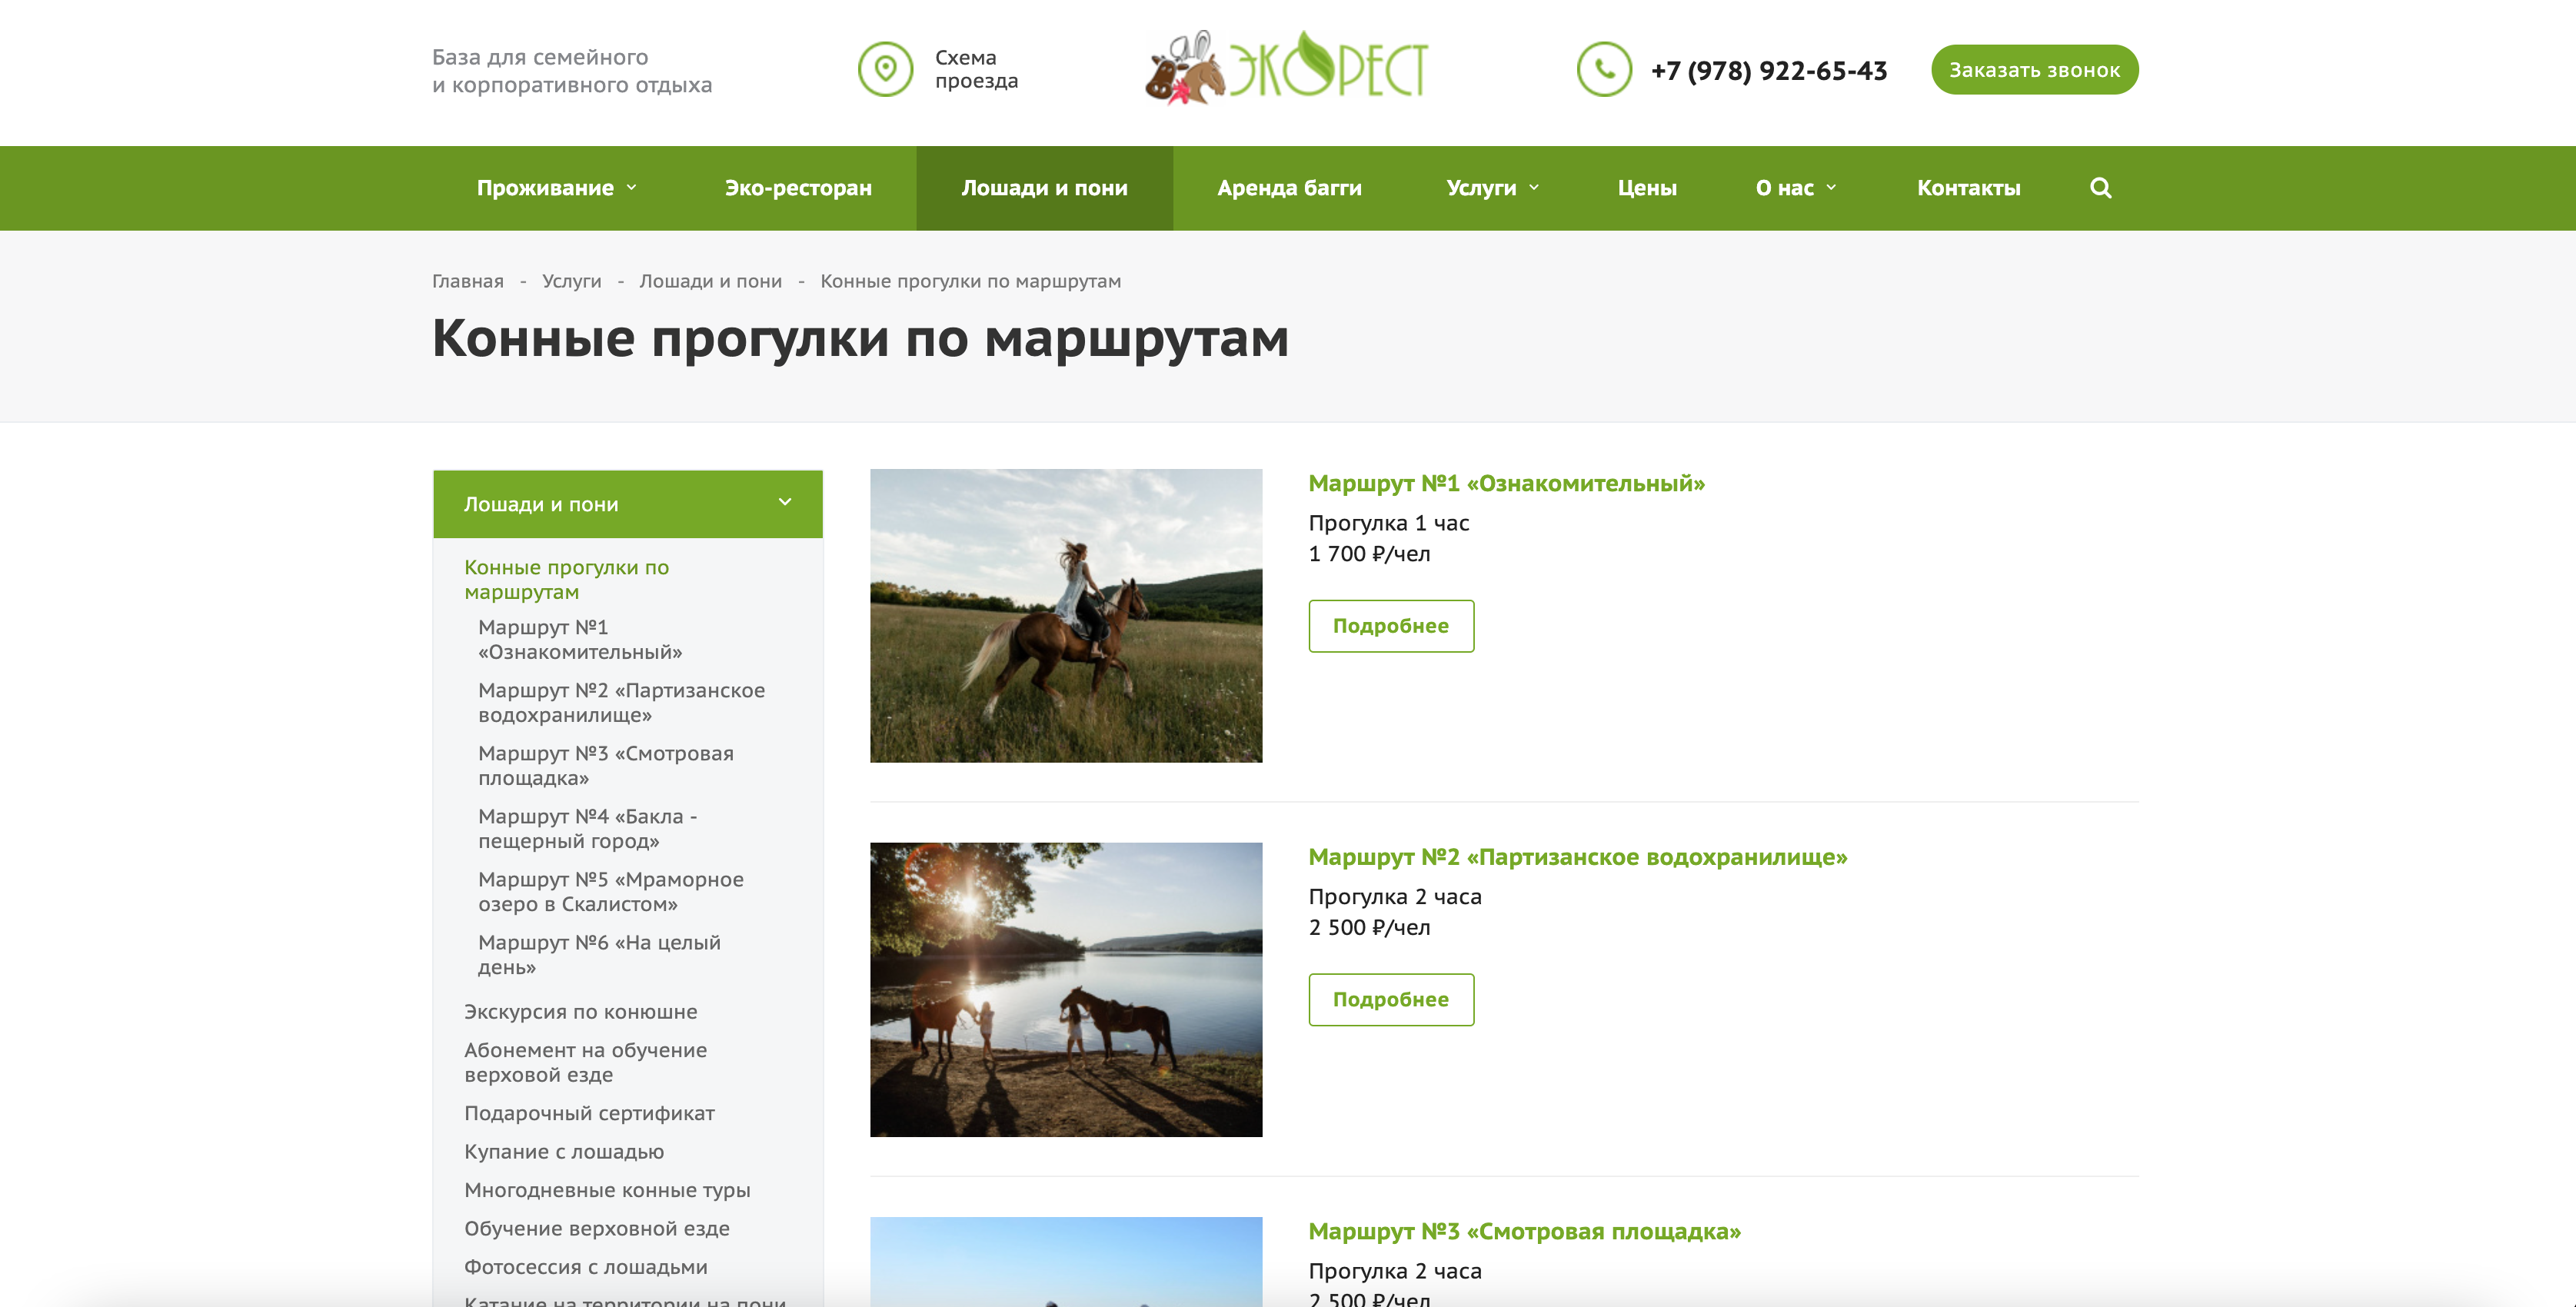Viewport: 2576px width, 1307px height.
Task: Open Схема проезда link
Action: (976, 69)
